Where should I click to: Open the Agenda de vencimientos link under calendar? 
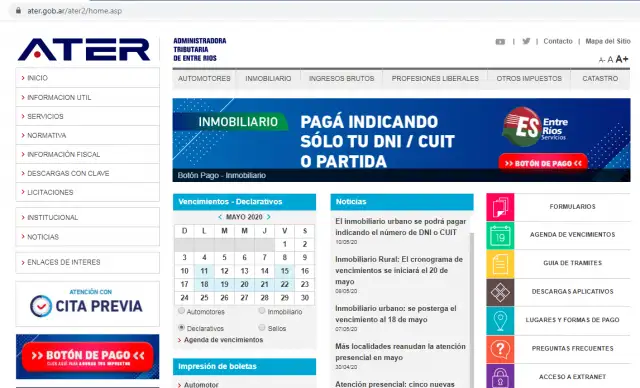223,340
